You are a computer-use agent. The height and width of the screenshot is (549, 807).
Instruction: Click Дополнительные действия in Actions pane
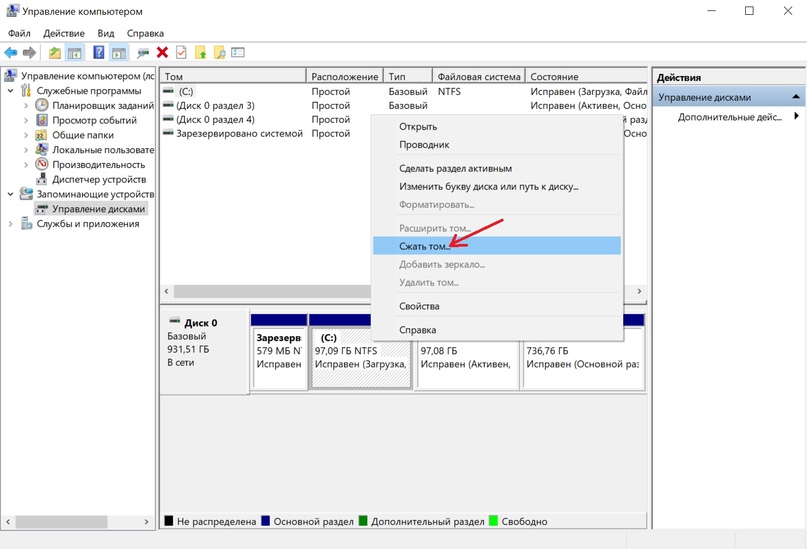pyautogui.click(x=729, y=117)
